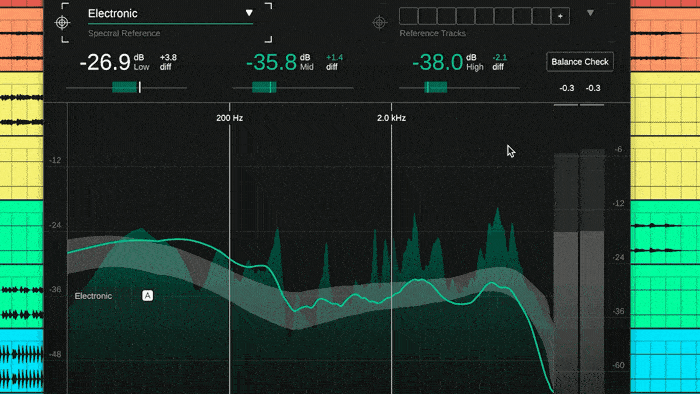The height and width of the screenshot is (394, 700).
Task: Select the Mid band -35.8 dB readout
Action: (x=271, y=62)
